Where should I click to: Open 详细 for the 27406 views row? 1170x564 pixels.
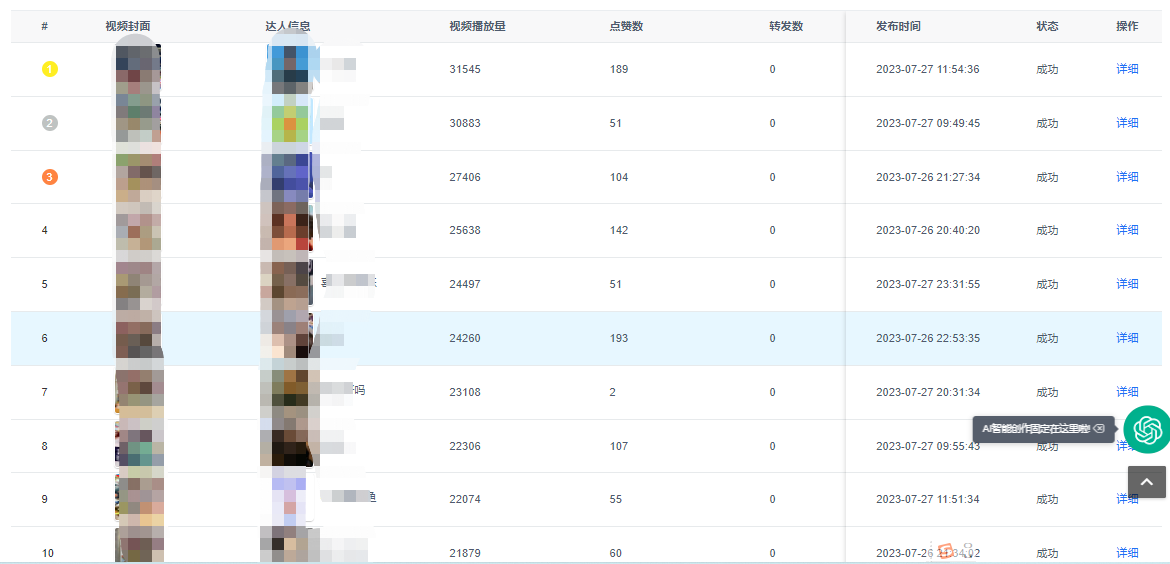1127,177
